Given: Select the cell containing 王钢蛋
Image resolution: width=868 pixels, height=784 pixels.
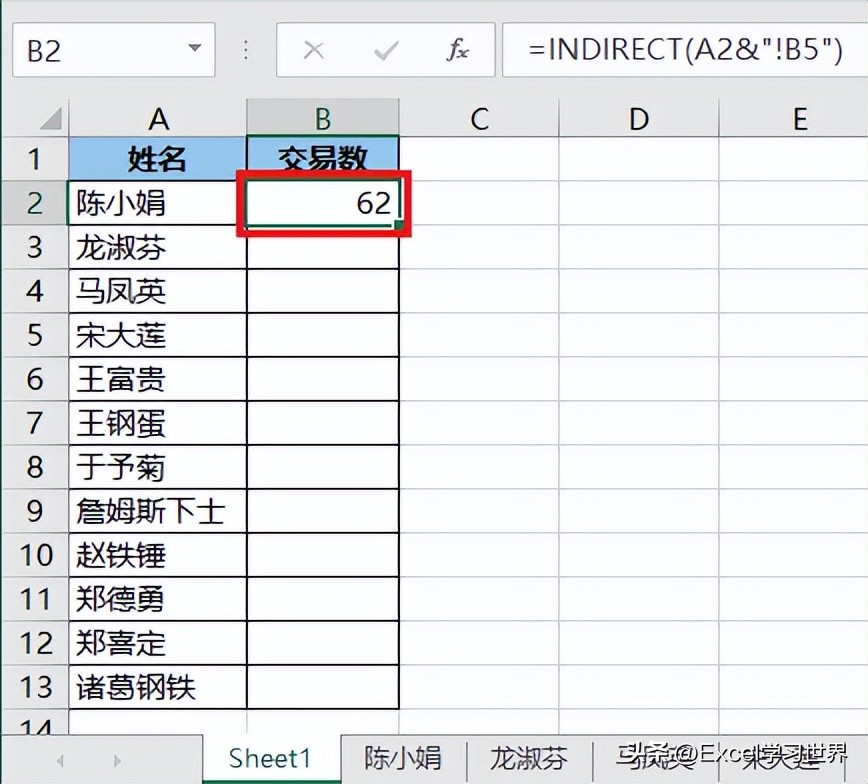Looking at the screenshot, I should click(x=158, y=423).
